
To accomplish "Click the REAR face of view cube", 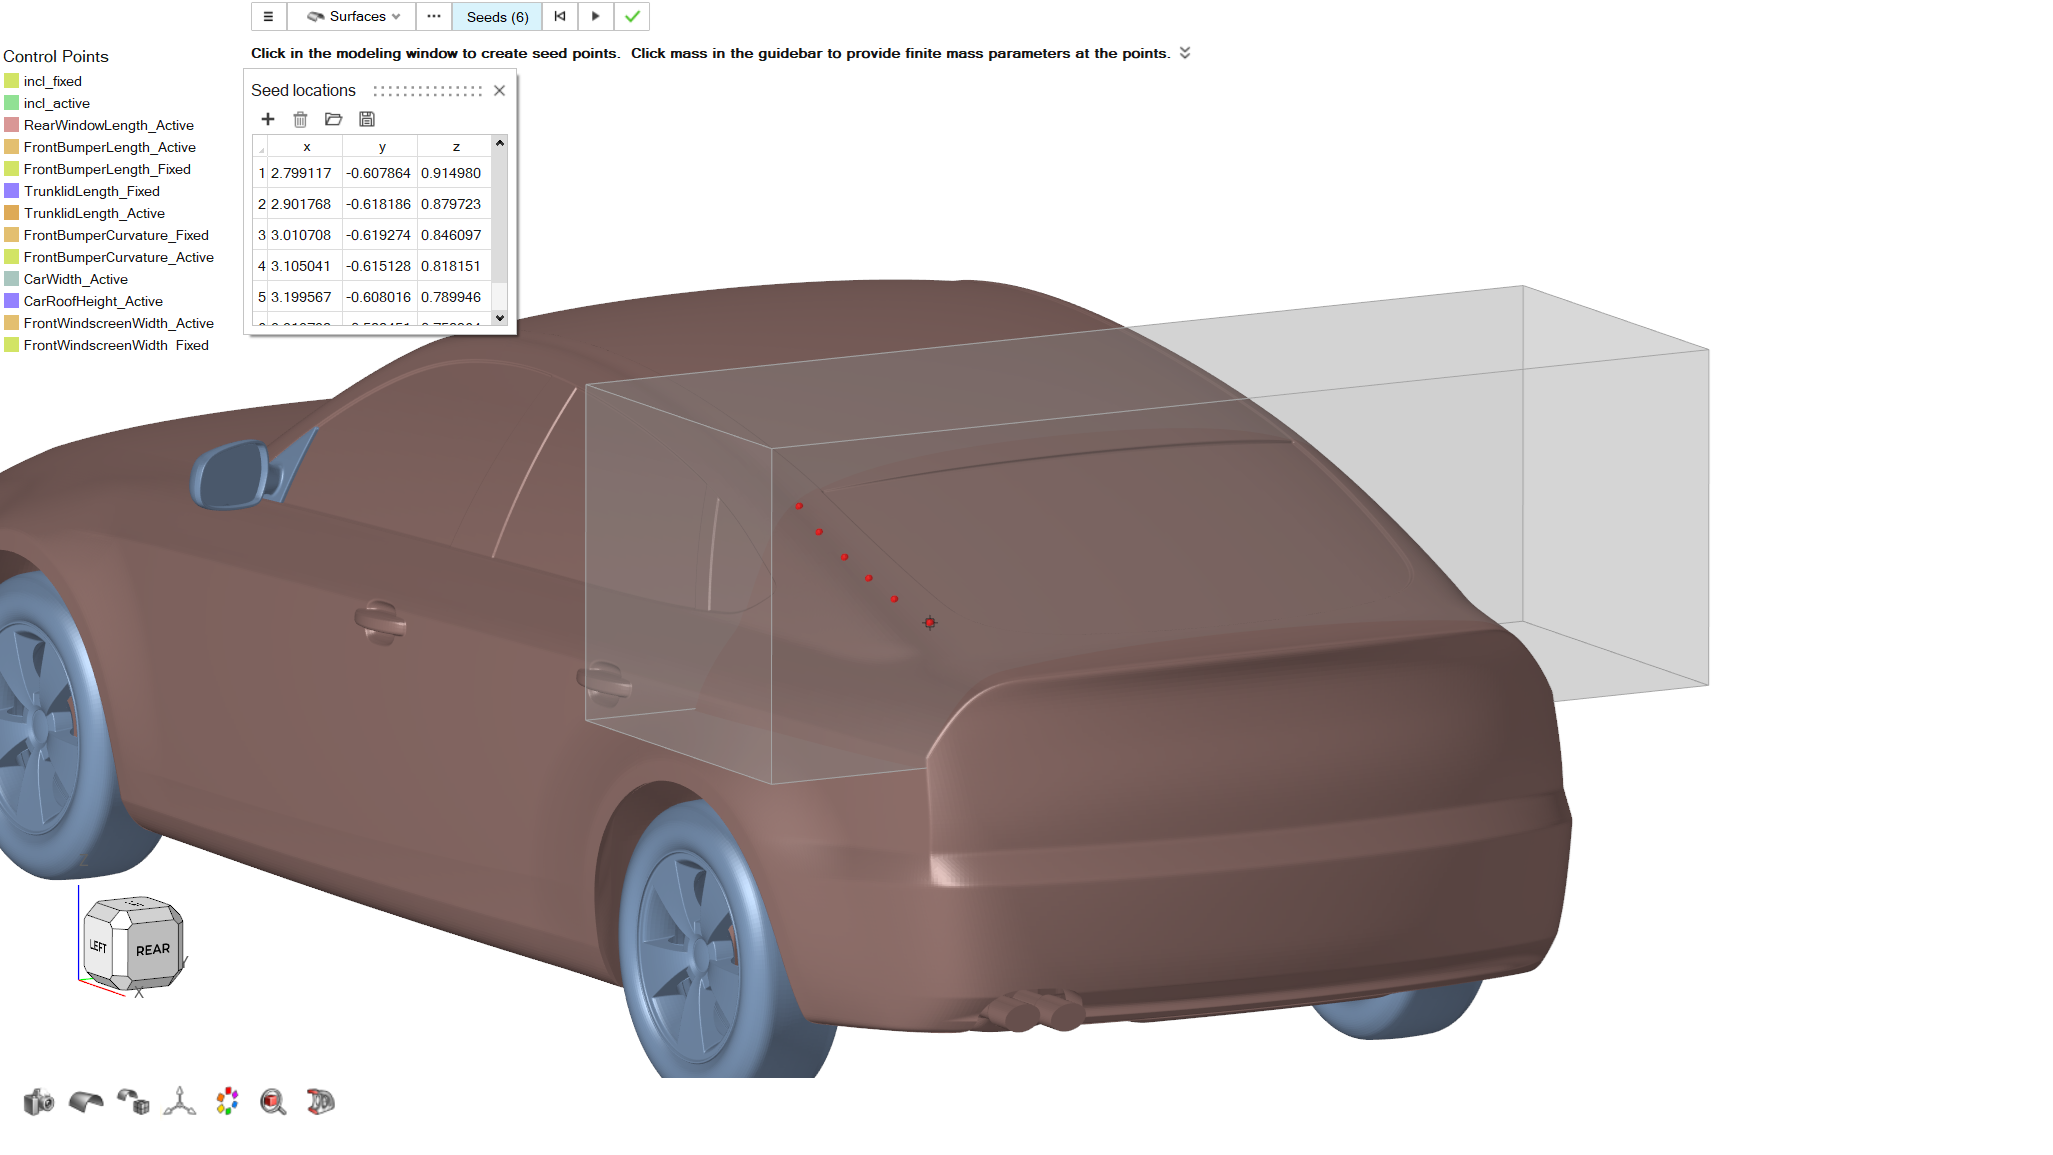I will tap(153, 949).
